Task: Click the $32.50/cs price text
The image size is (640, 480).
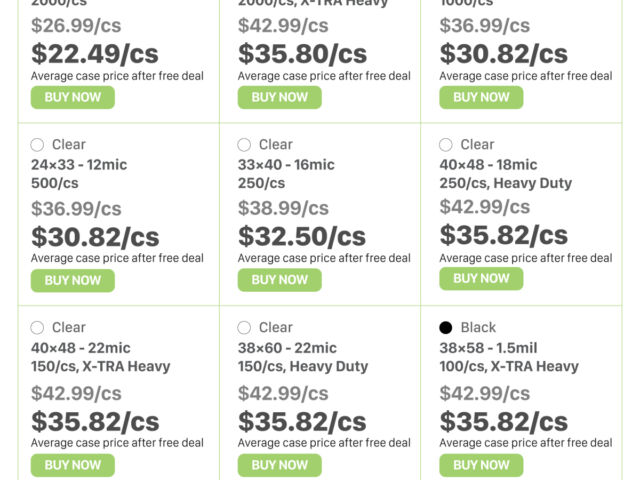Action: pyautogui.click(x=301, y=237)
